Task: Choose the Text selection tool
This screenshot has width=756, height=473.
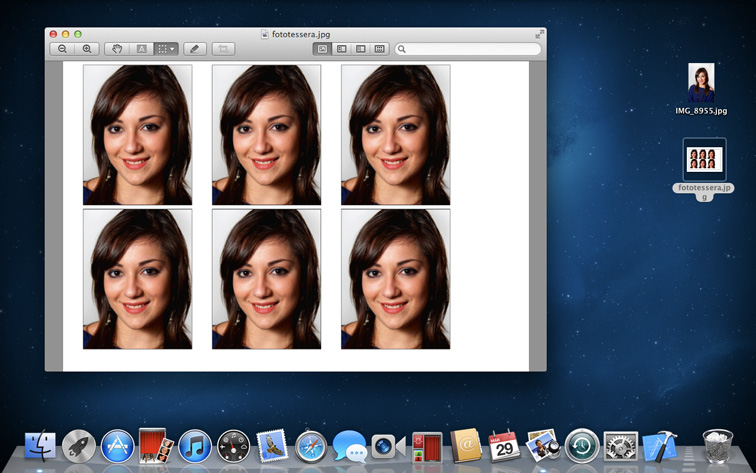Action: click(141, 49)
